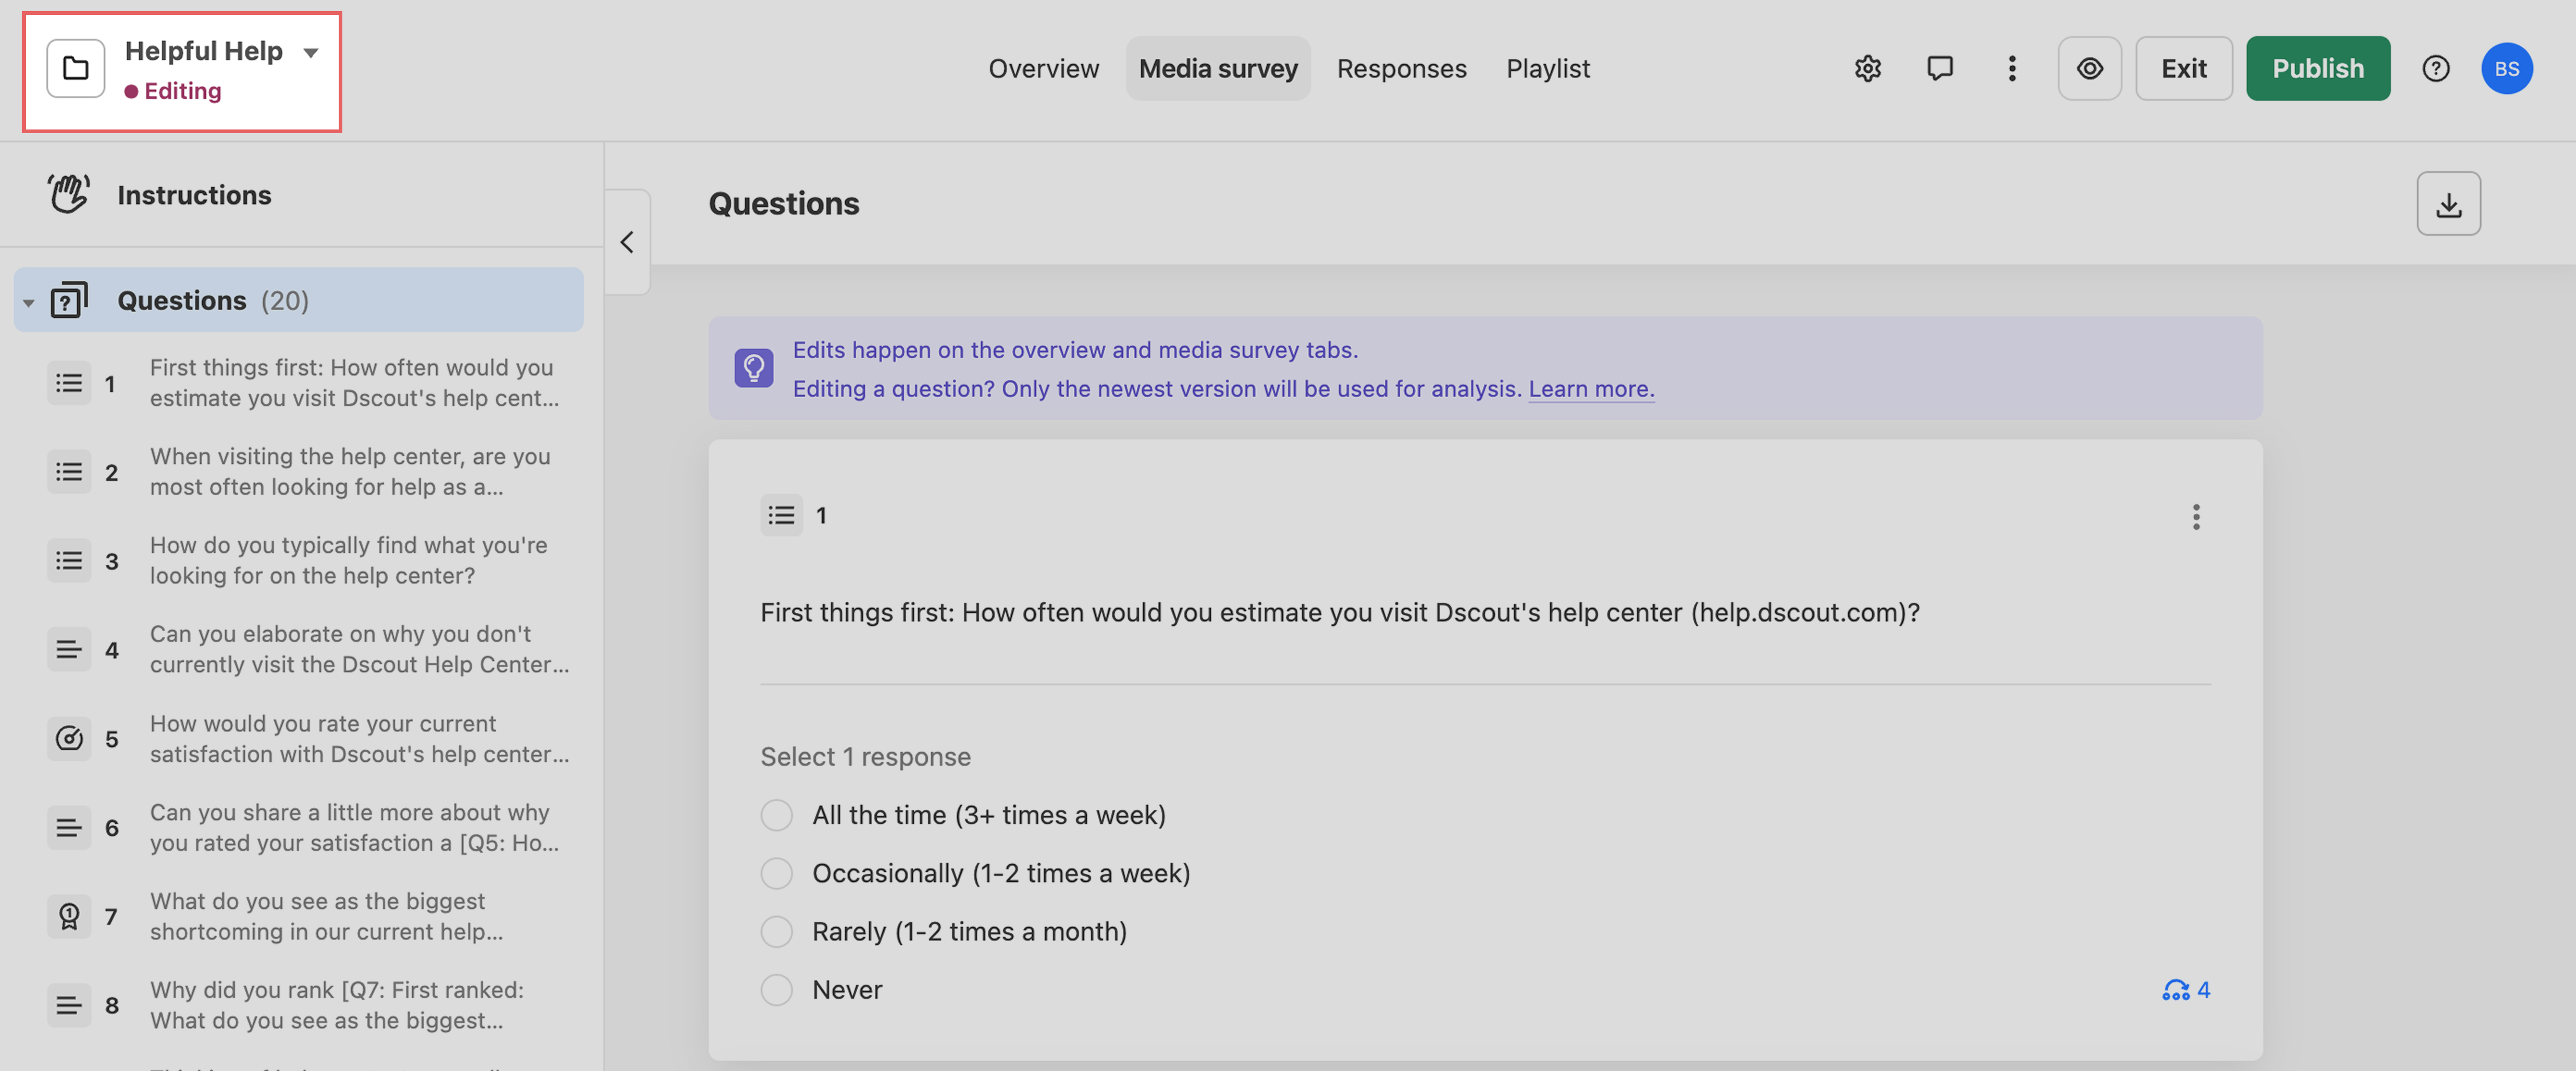
Task: Open the question 1 card three-dot menu
Action: (2196, 517)
